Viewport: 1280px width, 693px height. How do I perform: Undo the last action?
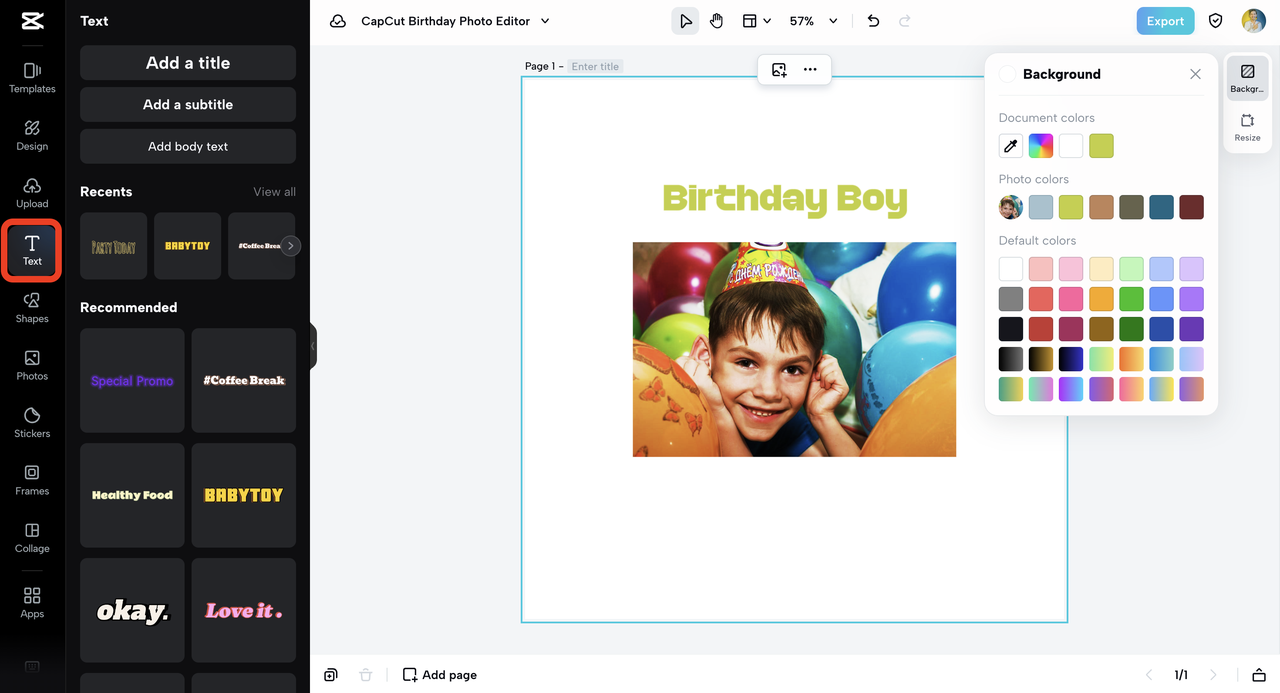click(x=873, y=21)
